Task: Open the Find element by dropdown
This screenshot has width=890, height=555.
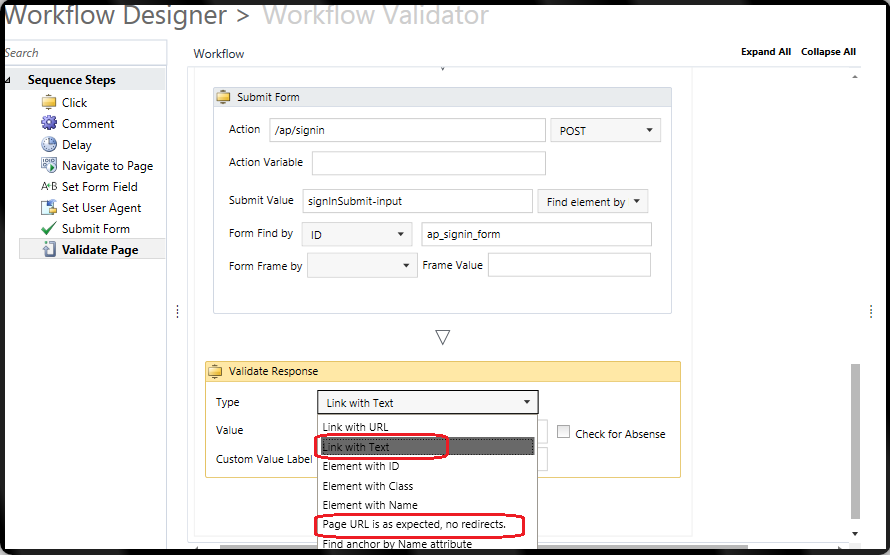Action: tap(593, 201)
